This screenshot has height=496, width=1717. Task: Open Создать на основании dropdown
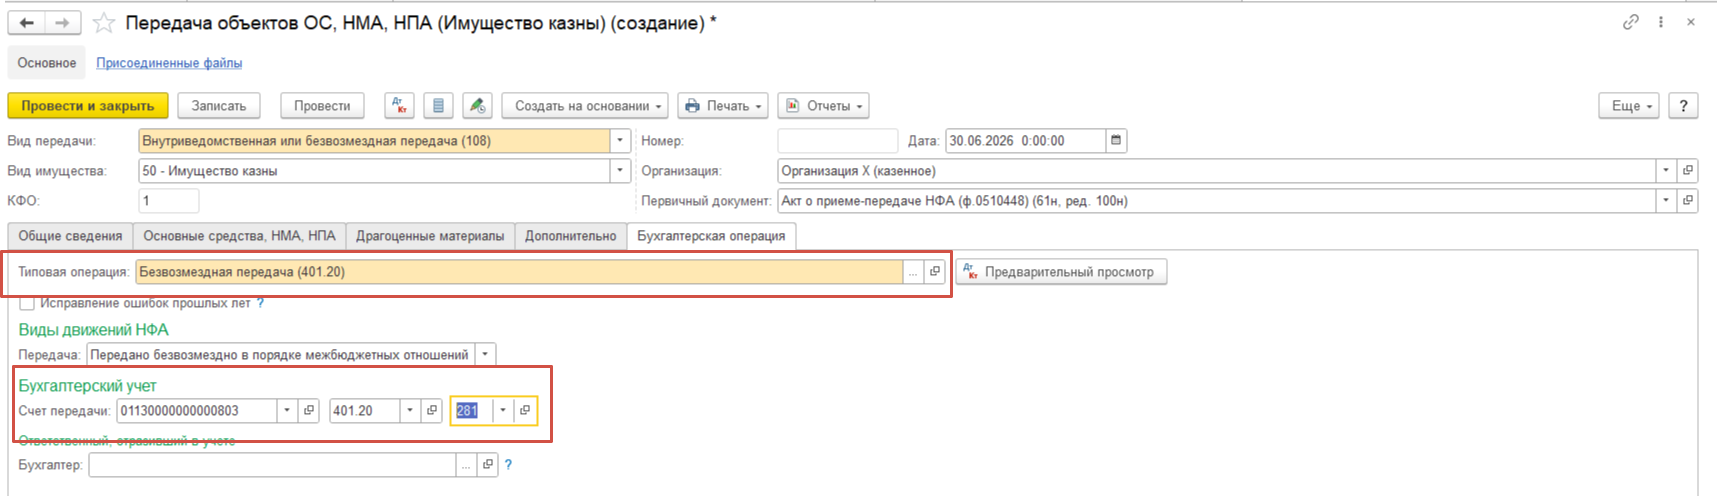tap(585, 106)
